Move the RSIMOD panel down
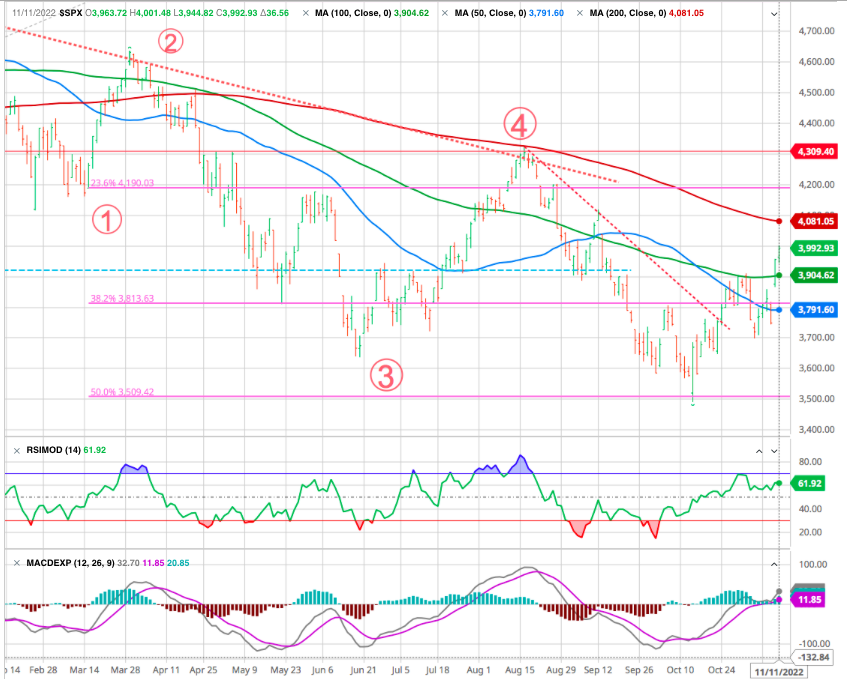This screenshot has width=847, height=692. 774,451
